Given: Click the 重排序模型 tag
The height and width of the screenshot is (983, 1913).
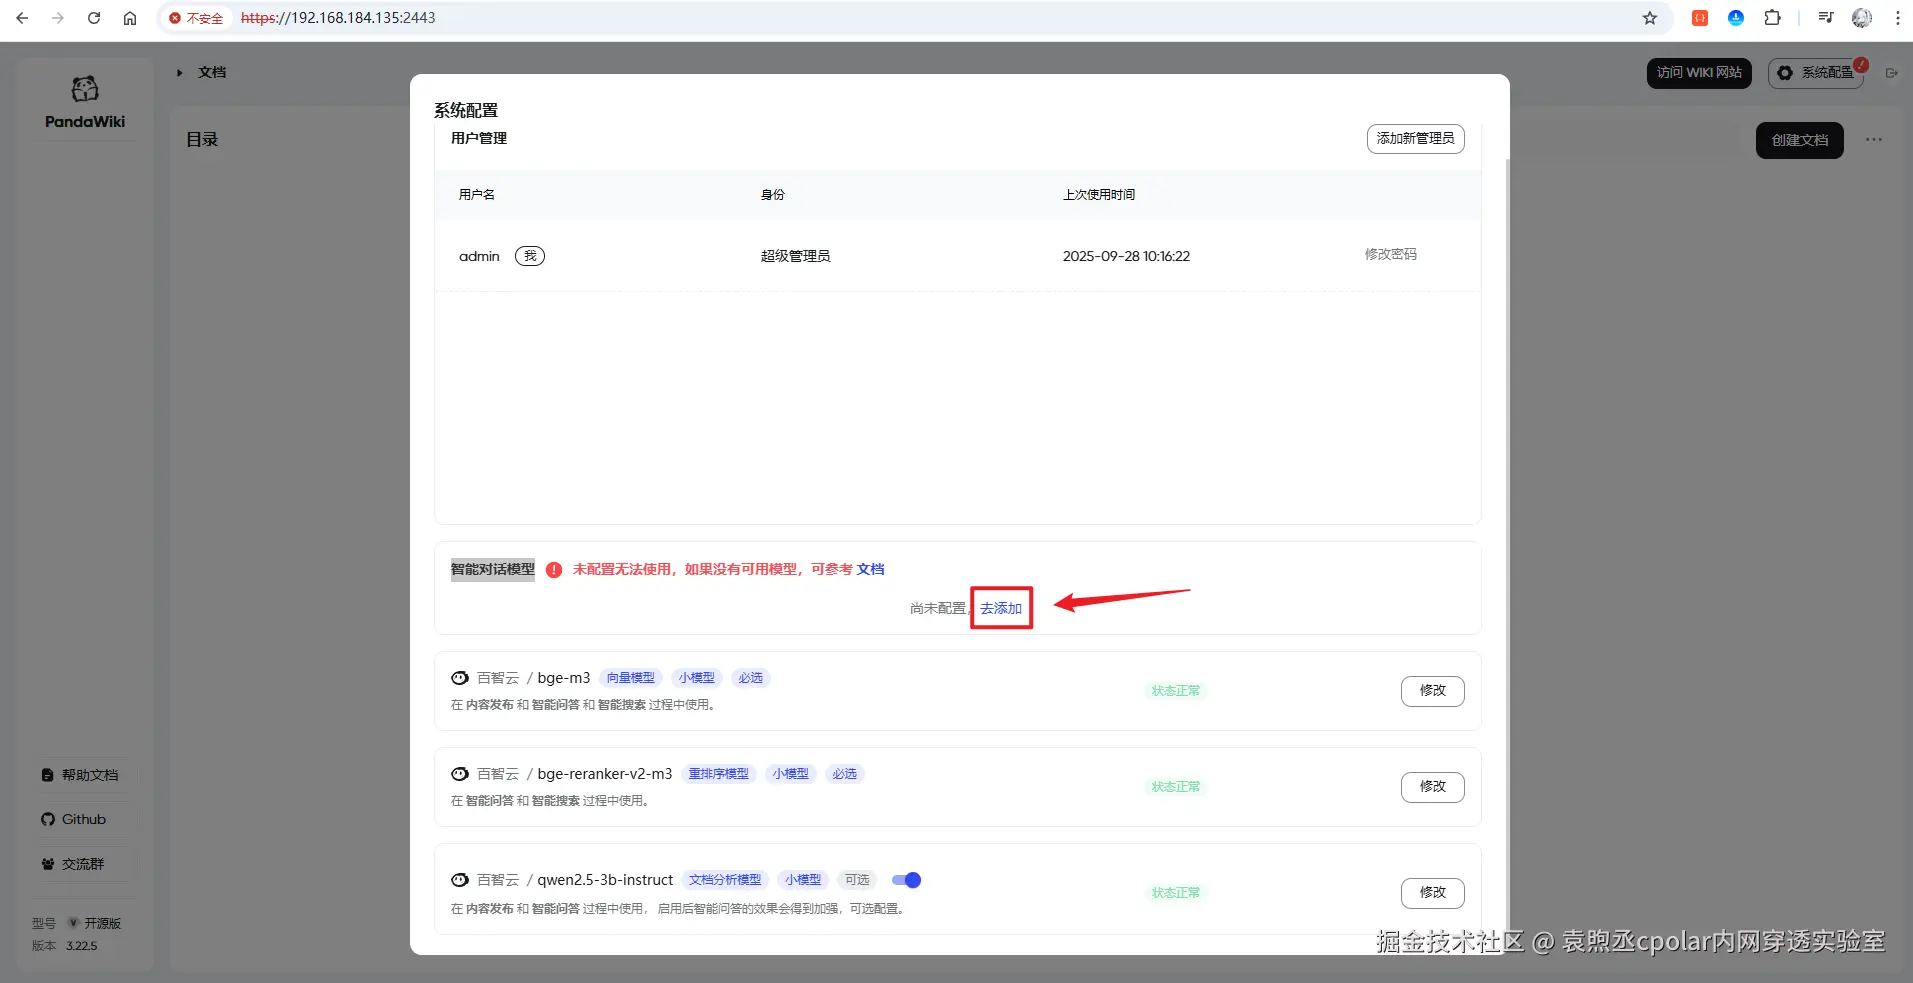Looking at the screenshot, I should point(719,774).
